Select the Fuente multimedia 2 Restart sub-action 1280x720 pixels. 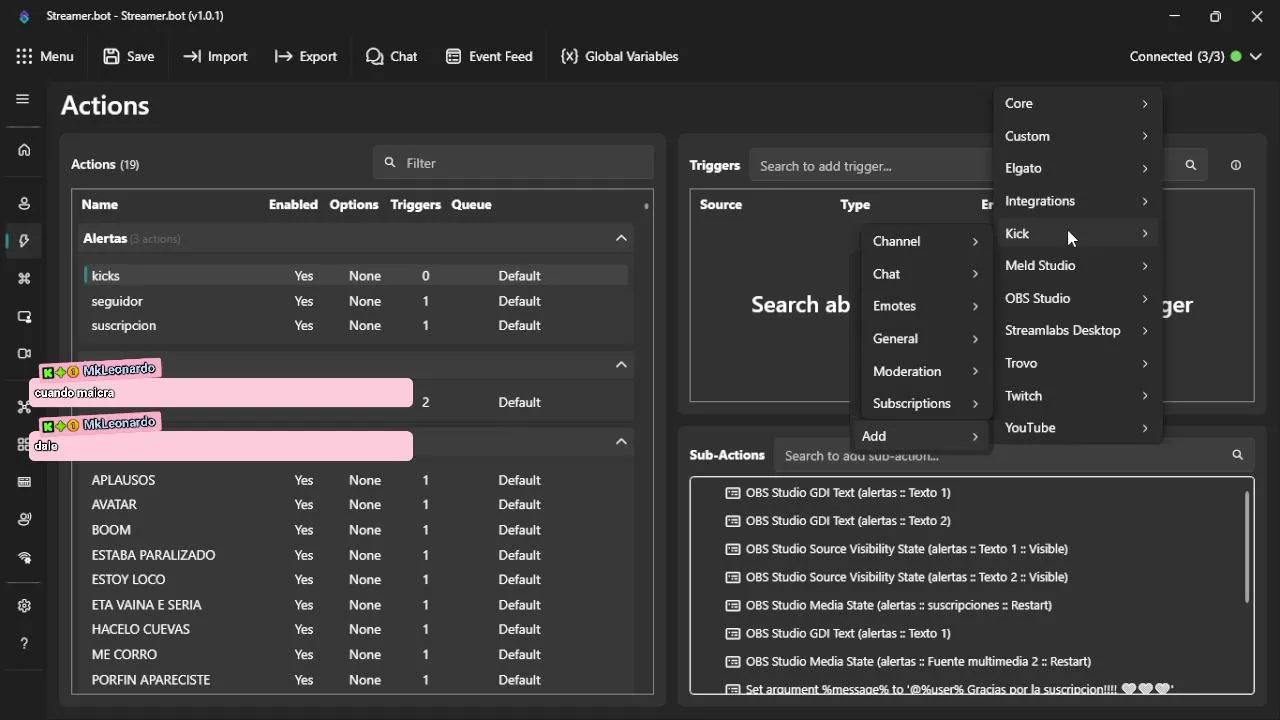pyautogui.click(x=908, y=662)
